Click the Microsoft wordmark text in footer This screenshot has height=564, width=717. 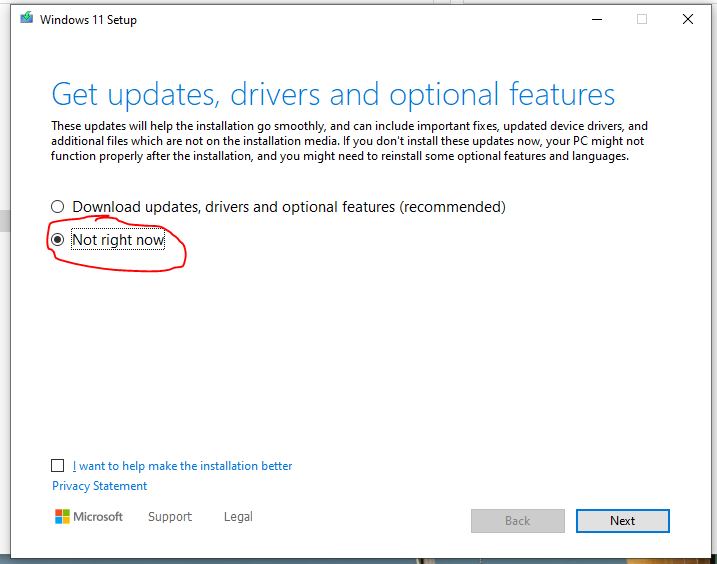coord(99,517)
